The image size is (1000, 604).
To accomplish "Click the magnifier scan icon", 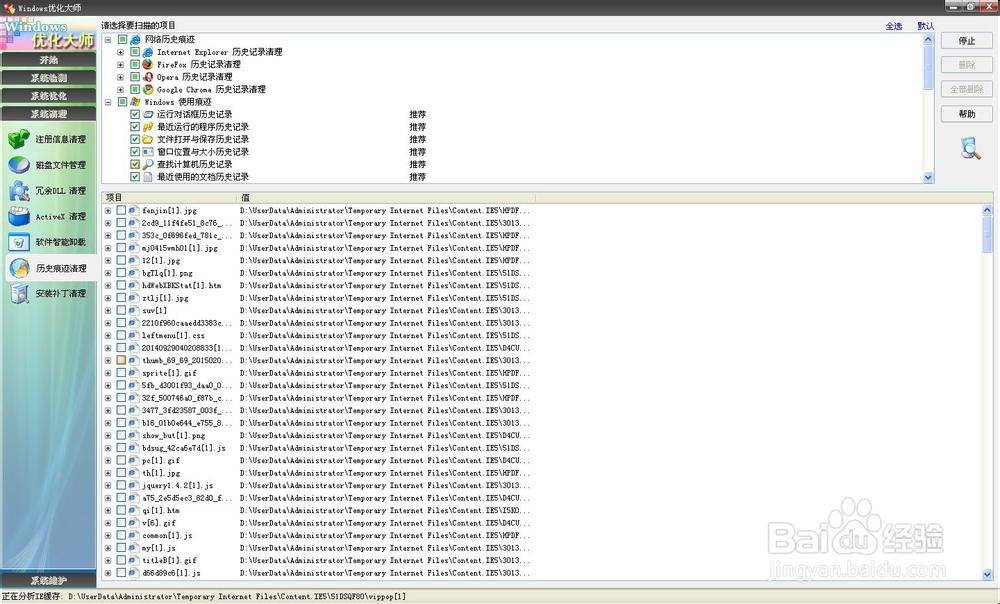I will pos(970,148).
